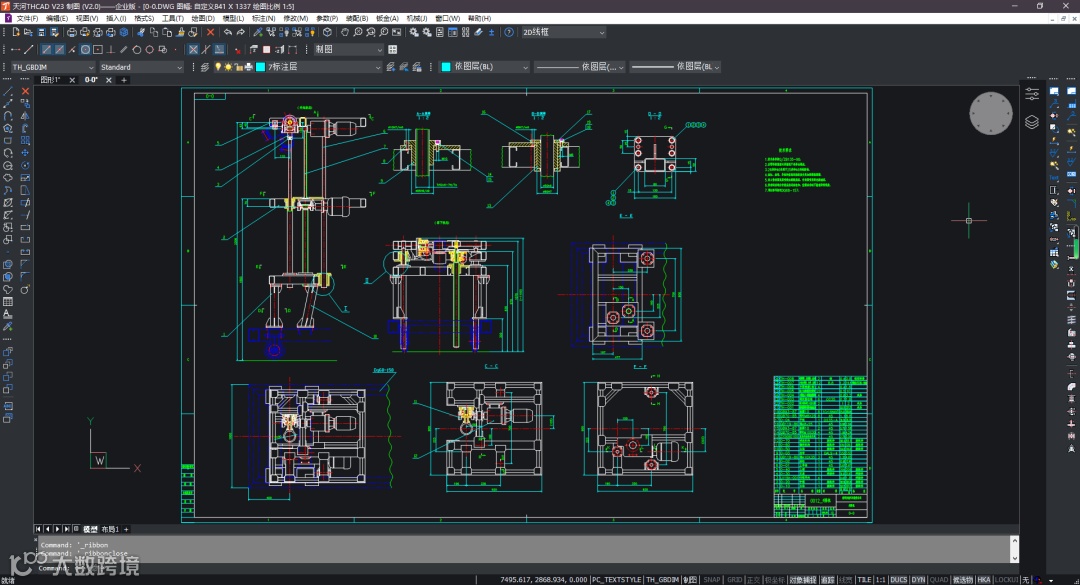Toggle SNAP mode in status bar
The image size is (1080, 585).
[x=712, y=579]
